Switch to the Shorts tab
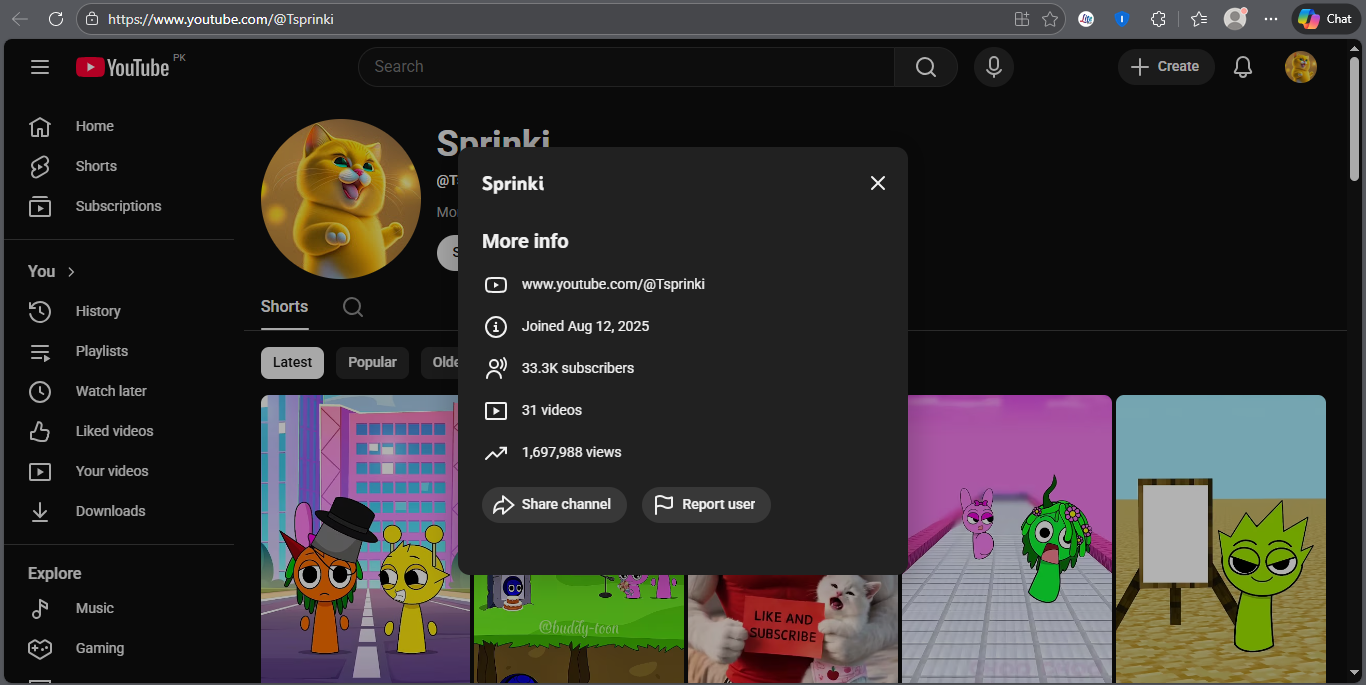 284,306
